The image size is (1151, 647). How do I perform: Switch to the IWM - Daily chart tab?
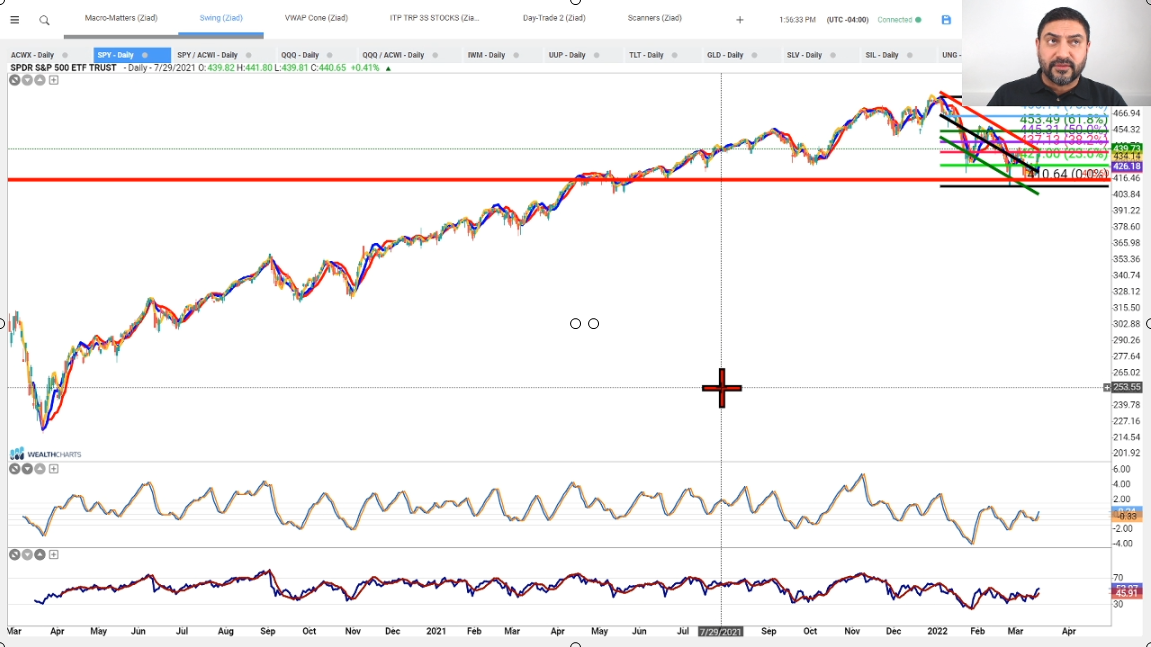pyautogui.click(x=486, y=55)
